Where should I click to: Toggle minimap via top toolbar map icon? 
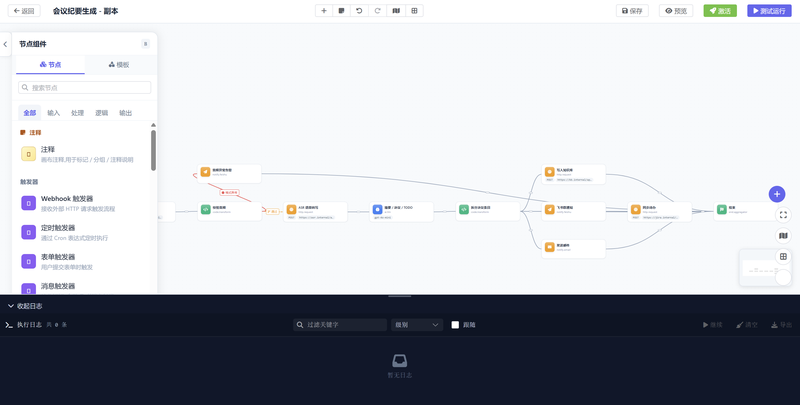[x=396, y=11]
